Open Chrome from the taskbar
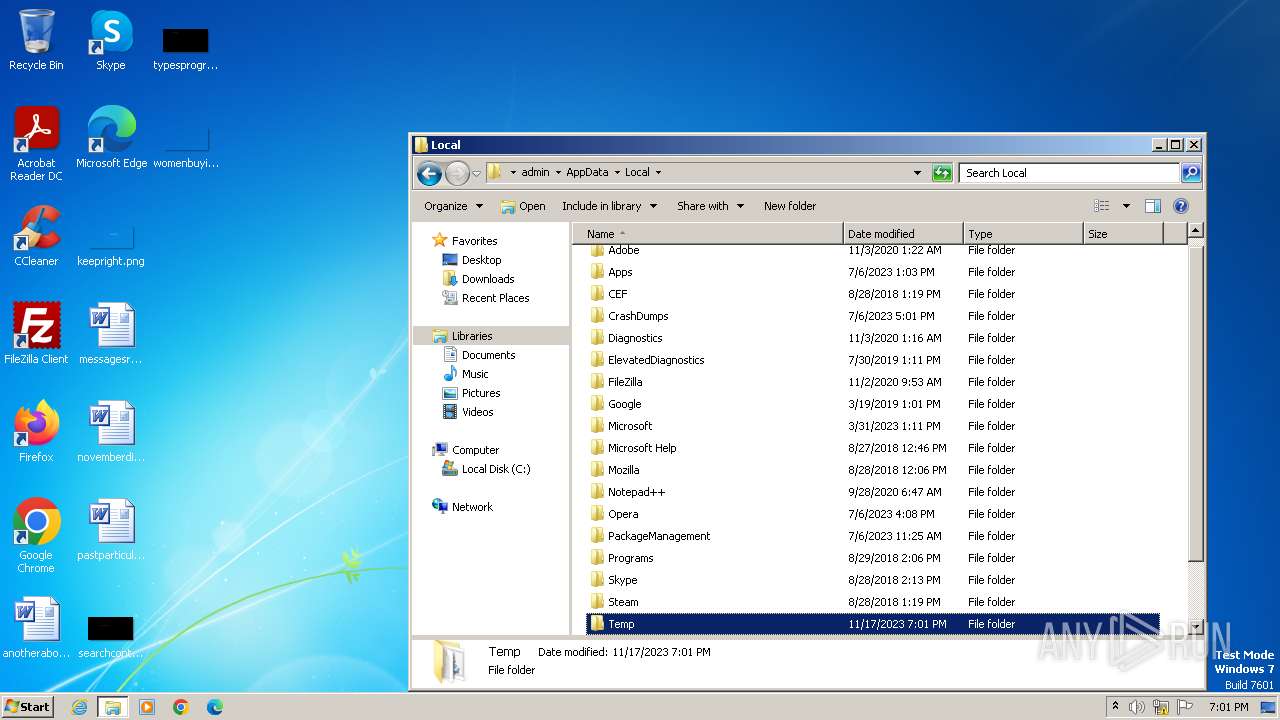The height and width of the screenshot is (720, 1280). click(x=181, y=707)
